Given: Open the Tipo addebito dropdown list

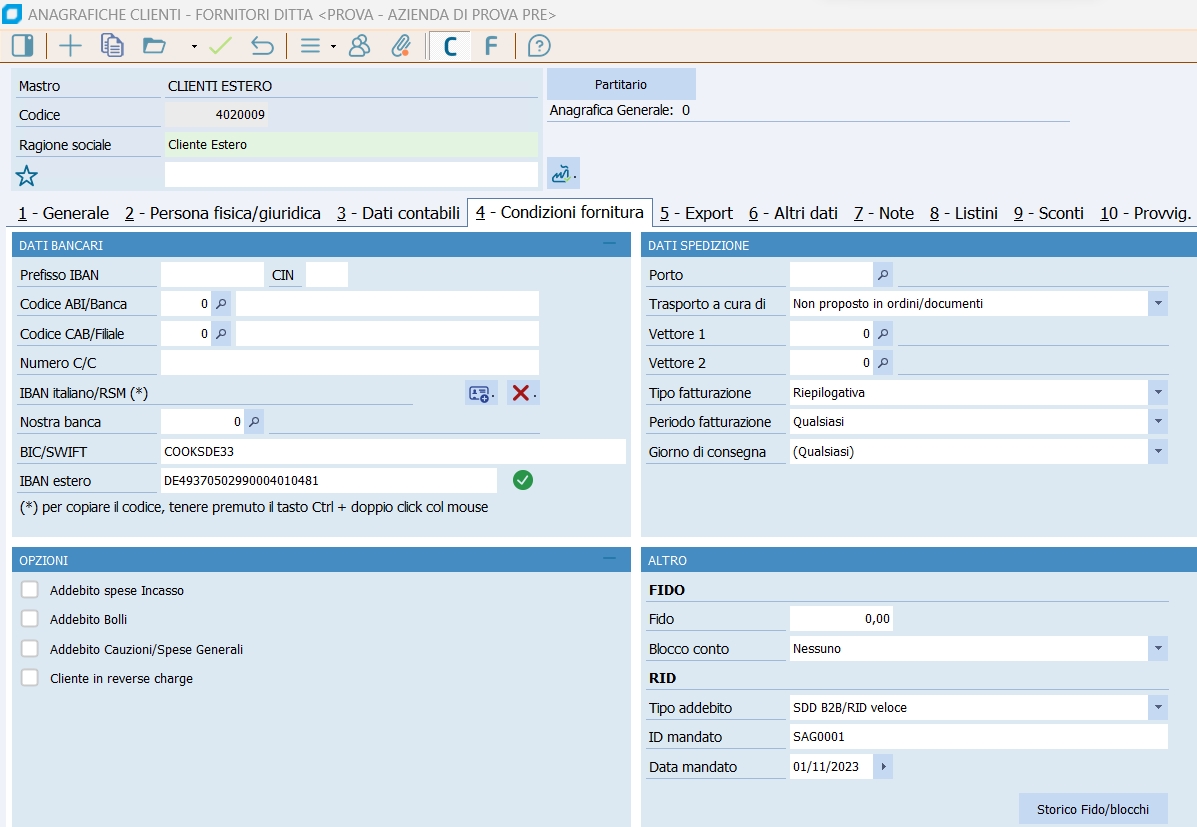Looking at the screenshot, I should [1158, 708].
